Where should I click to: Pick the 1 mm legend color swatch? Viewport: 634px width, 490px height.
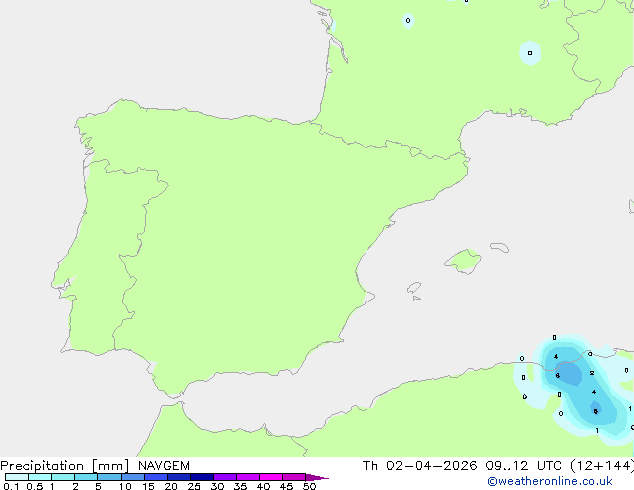point(63,477)
